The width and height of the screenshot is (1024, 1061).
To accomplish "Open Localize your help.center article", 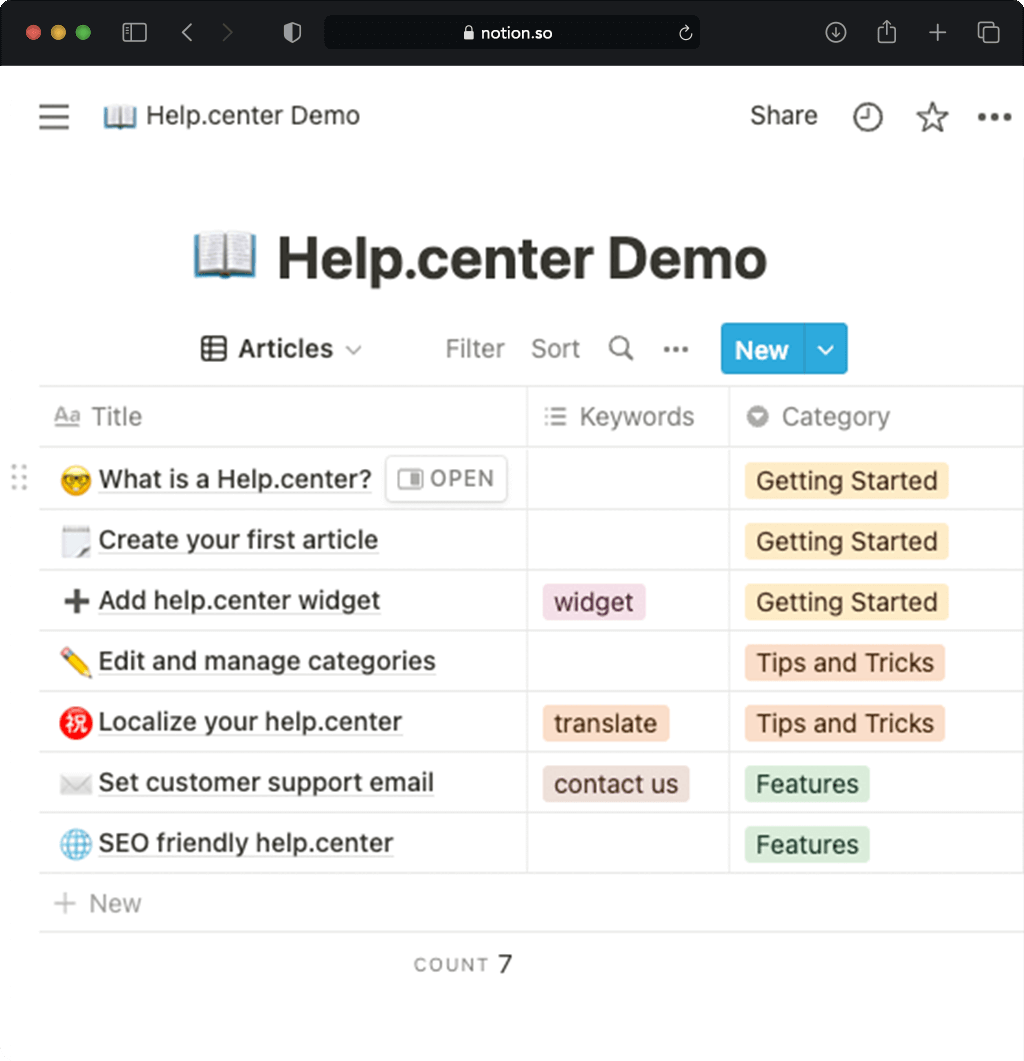I will click(x=250, y=722).
